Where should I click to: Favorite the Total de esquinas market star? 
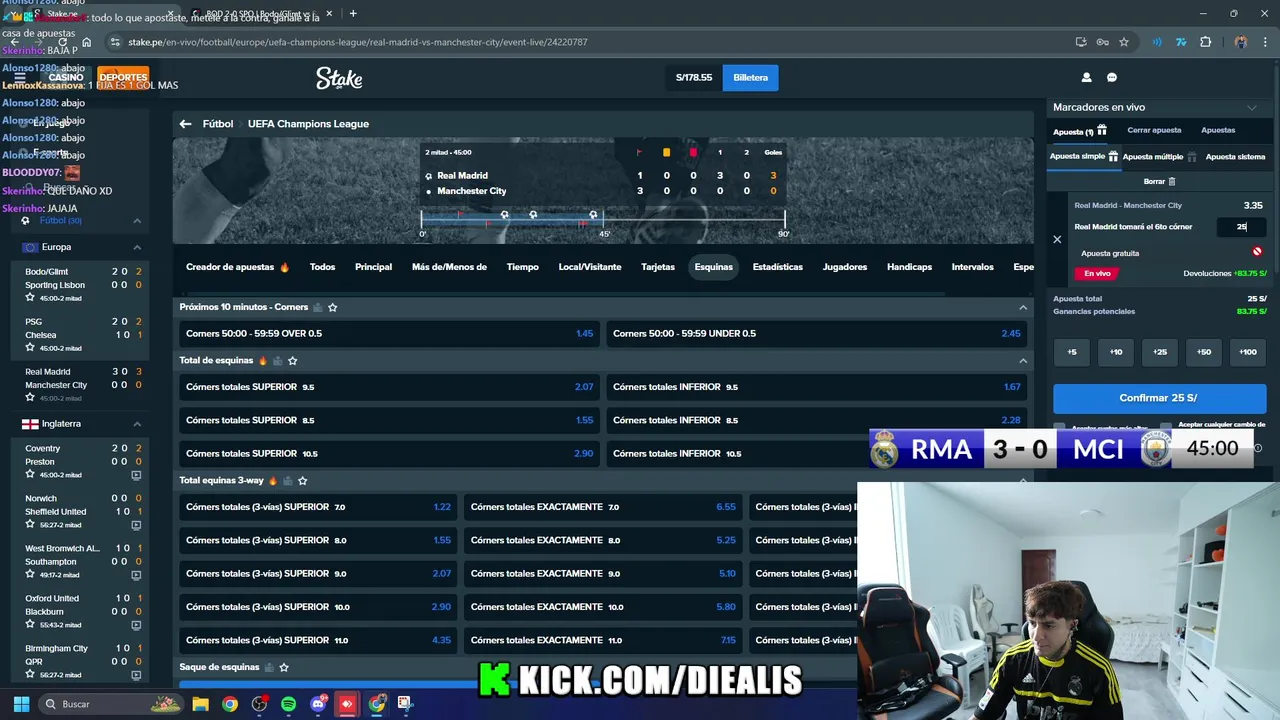click(292, 360)
